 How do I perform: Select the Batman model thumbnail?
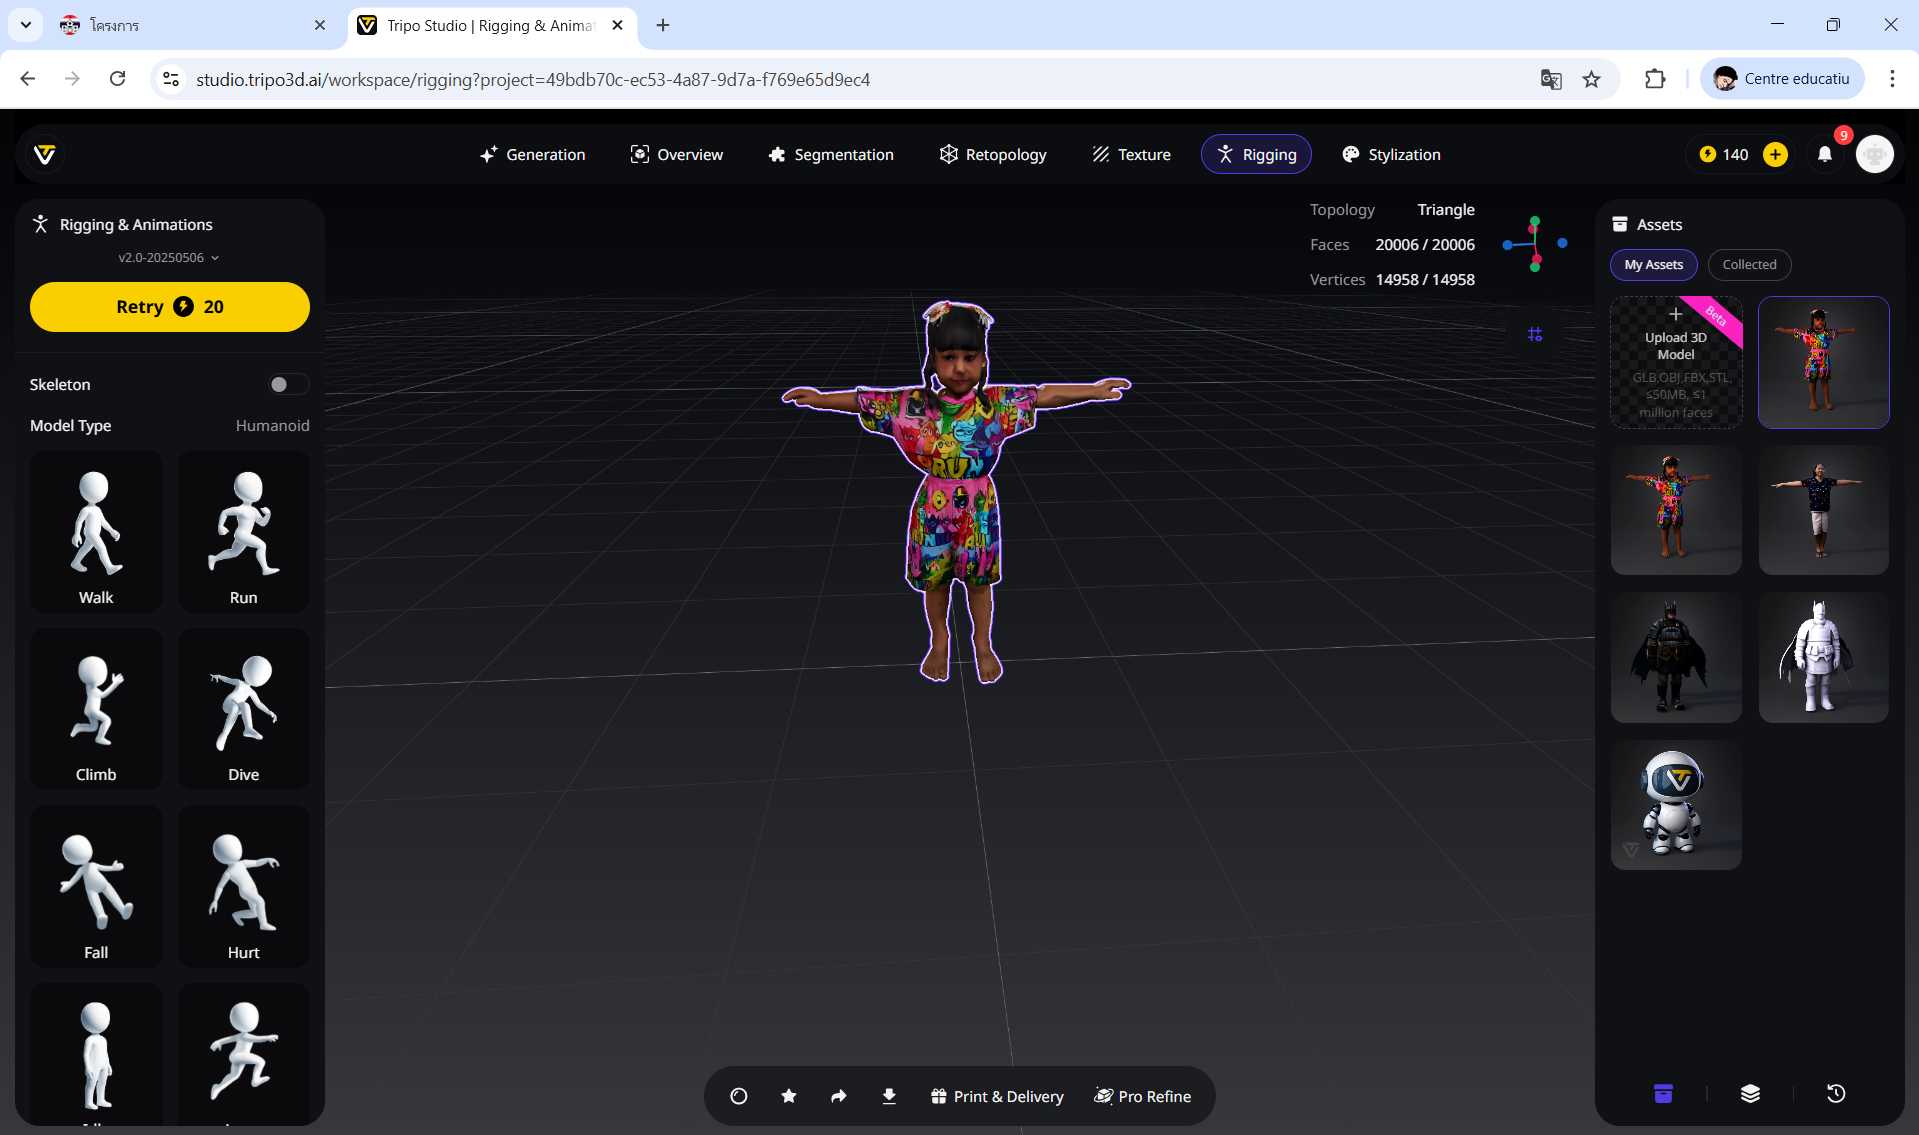click(x=1675, y=657)
